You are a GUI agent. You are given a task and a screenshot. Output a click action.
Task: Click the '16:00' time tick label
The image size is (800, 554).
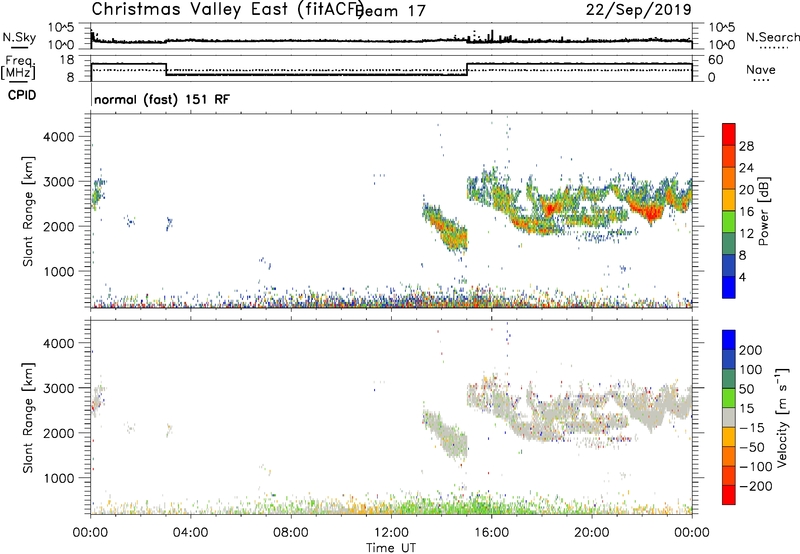tap(491, 533)
